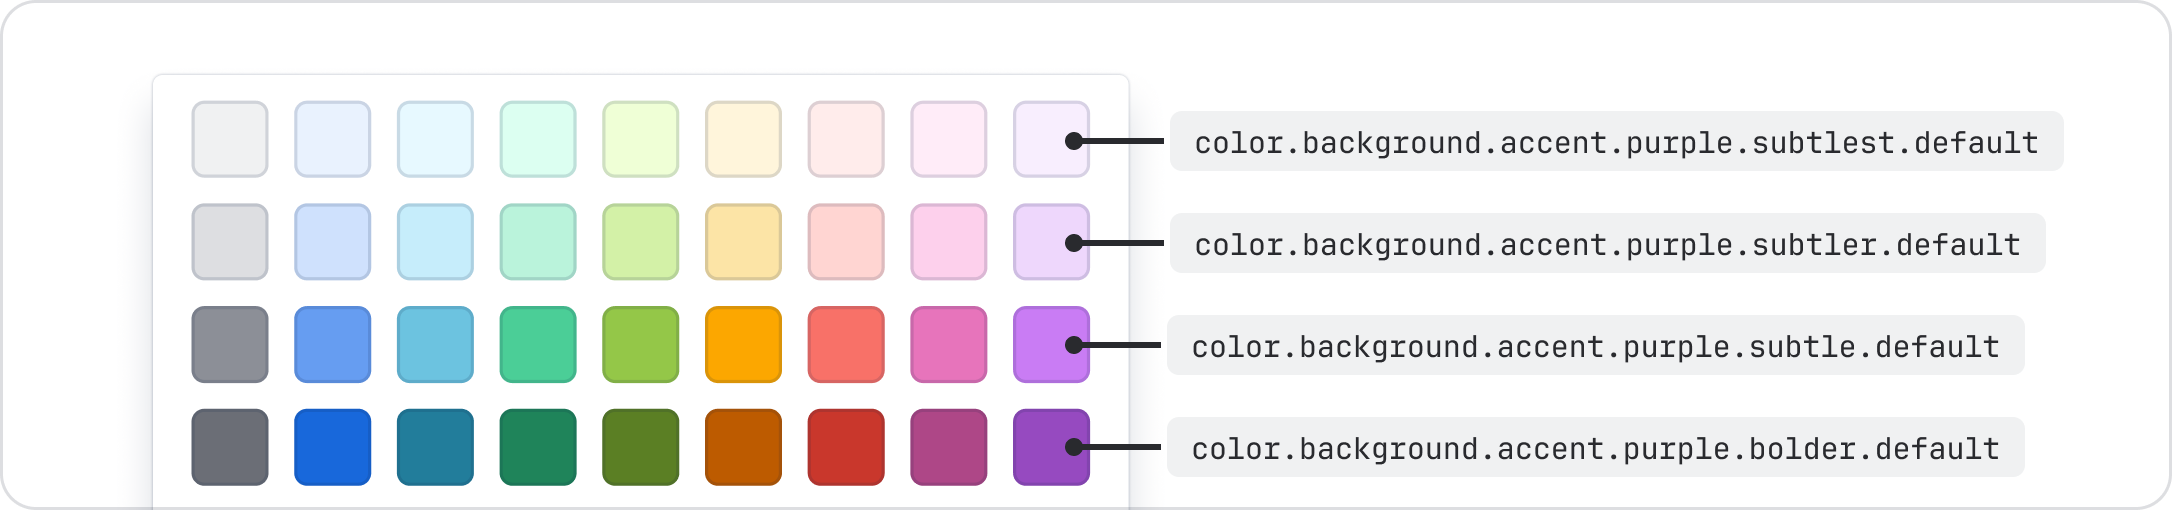Click the purple.subtle.default token label

[1595, 346]
